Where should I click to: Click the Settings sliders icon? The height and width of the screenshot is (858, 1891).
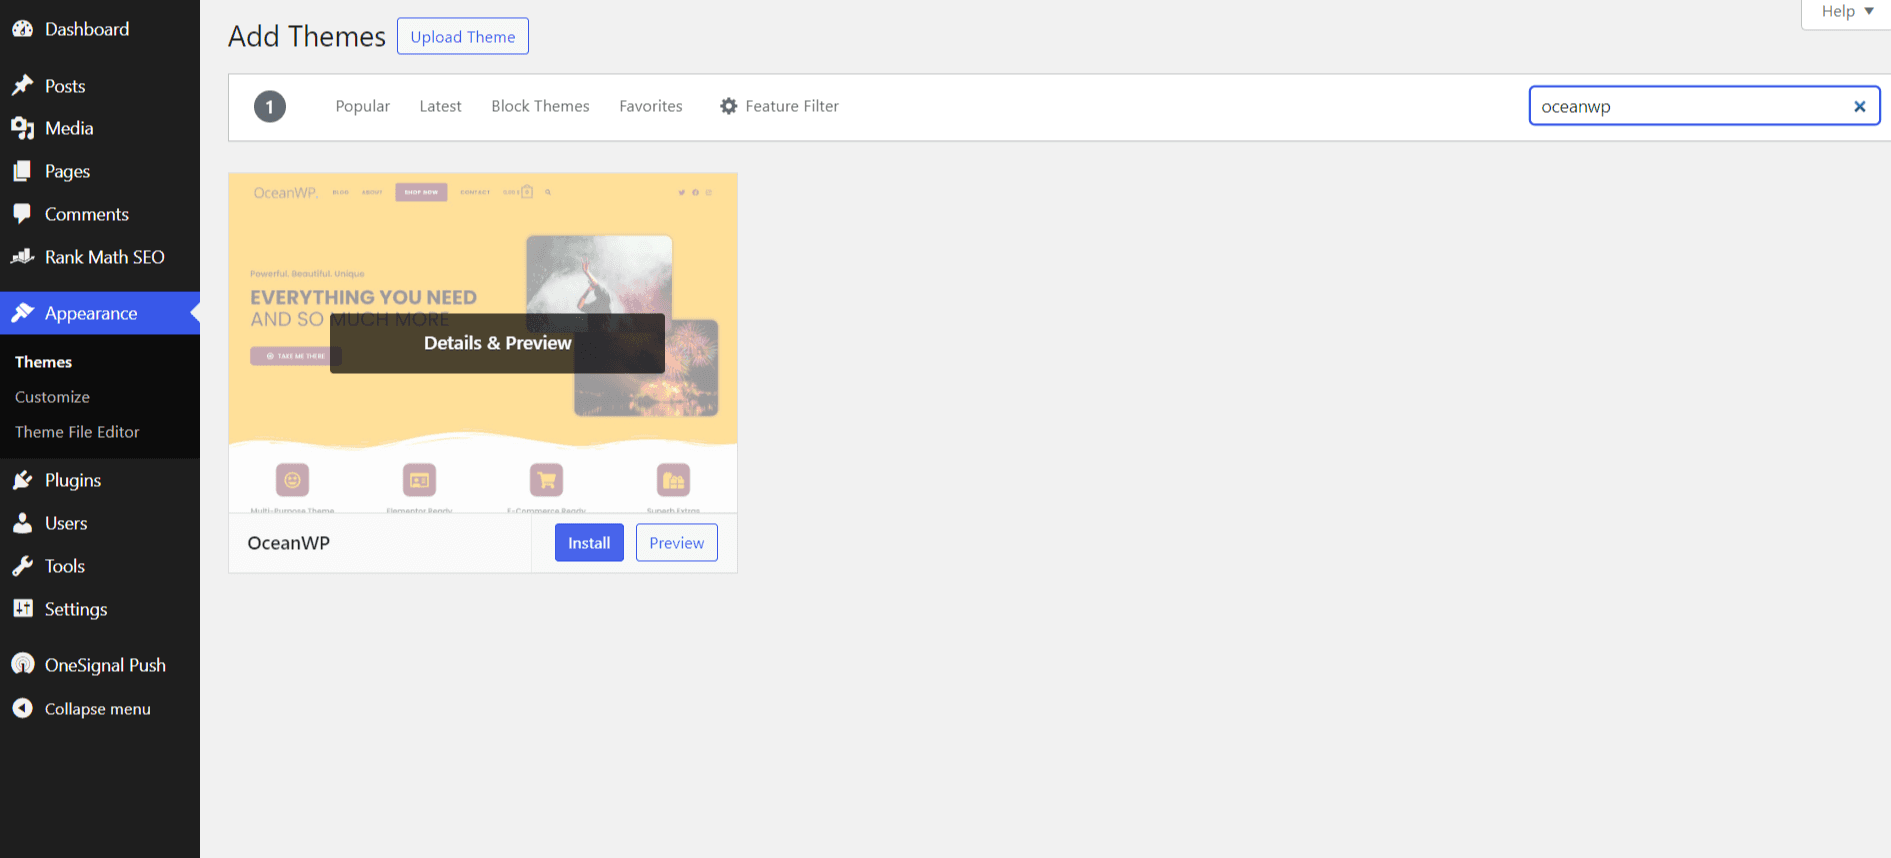[22, 608]
